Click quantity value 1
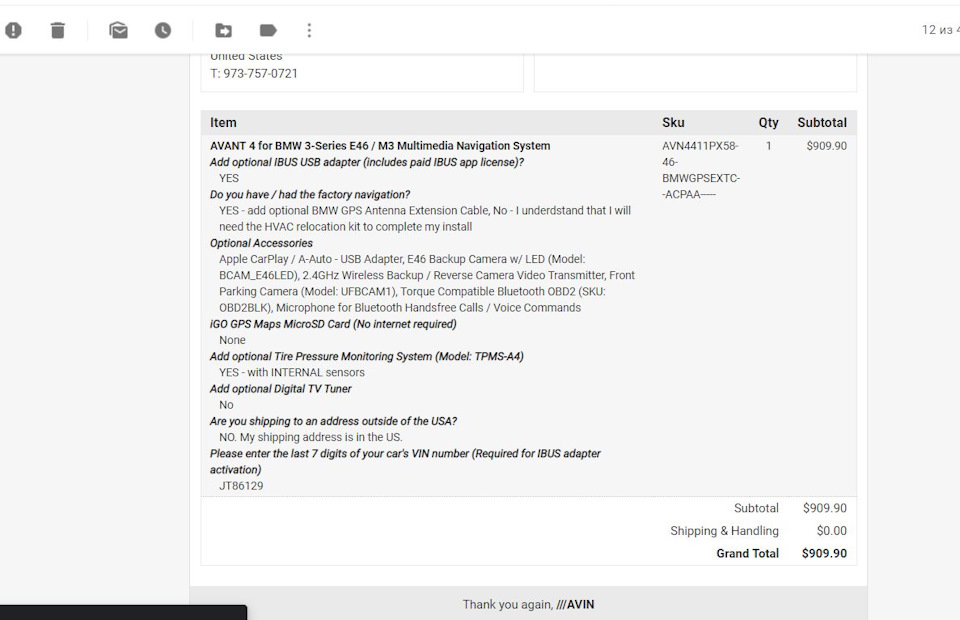This screenshot has height=620, width=960. click(x=768, y=146)
